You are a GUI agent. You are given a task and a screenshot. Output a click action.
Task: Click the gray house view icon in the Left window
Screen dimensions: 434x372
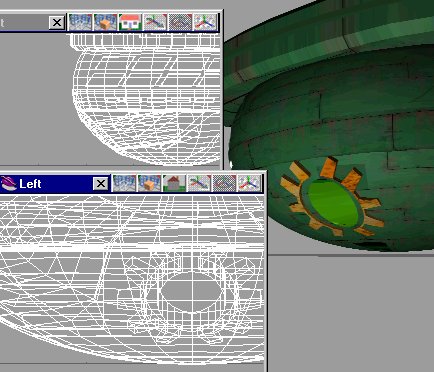click(x=174, y=183)
